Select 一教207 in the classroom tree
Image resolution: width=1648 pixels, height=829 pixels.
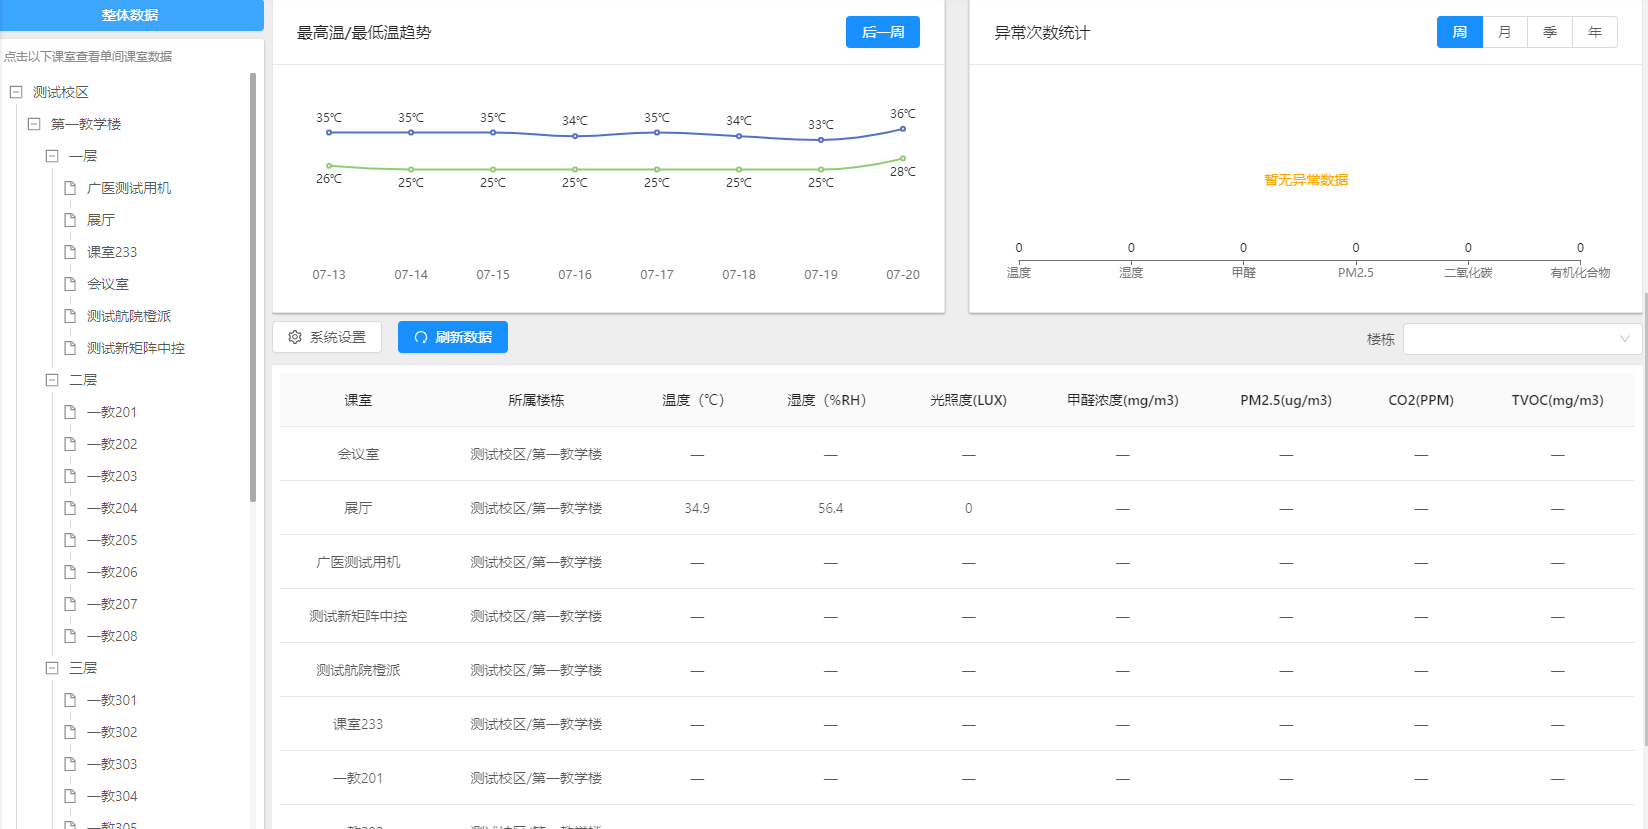pyautogui.click(x=112, y=604)
